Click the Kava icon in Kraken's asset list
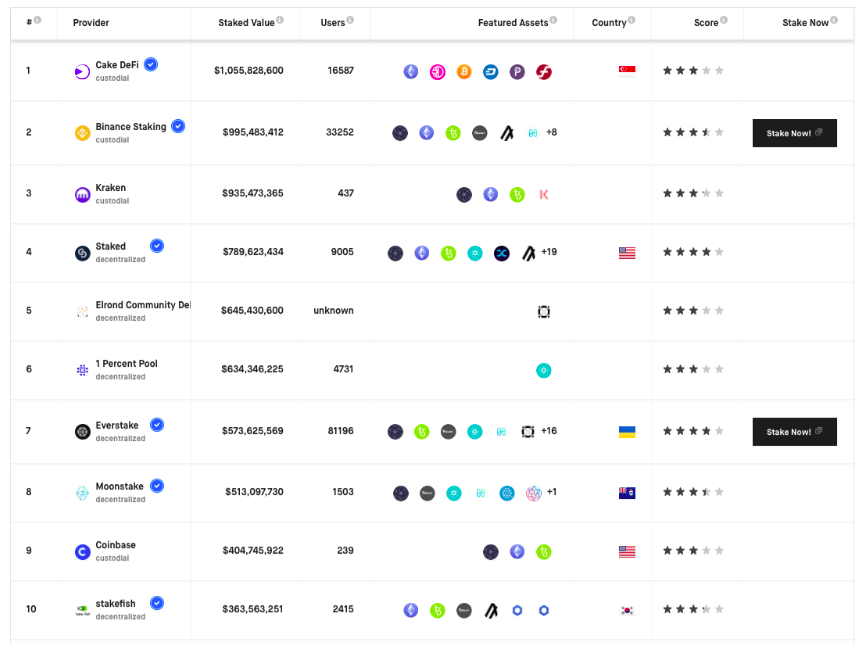 coord(543,195)
